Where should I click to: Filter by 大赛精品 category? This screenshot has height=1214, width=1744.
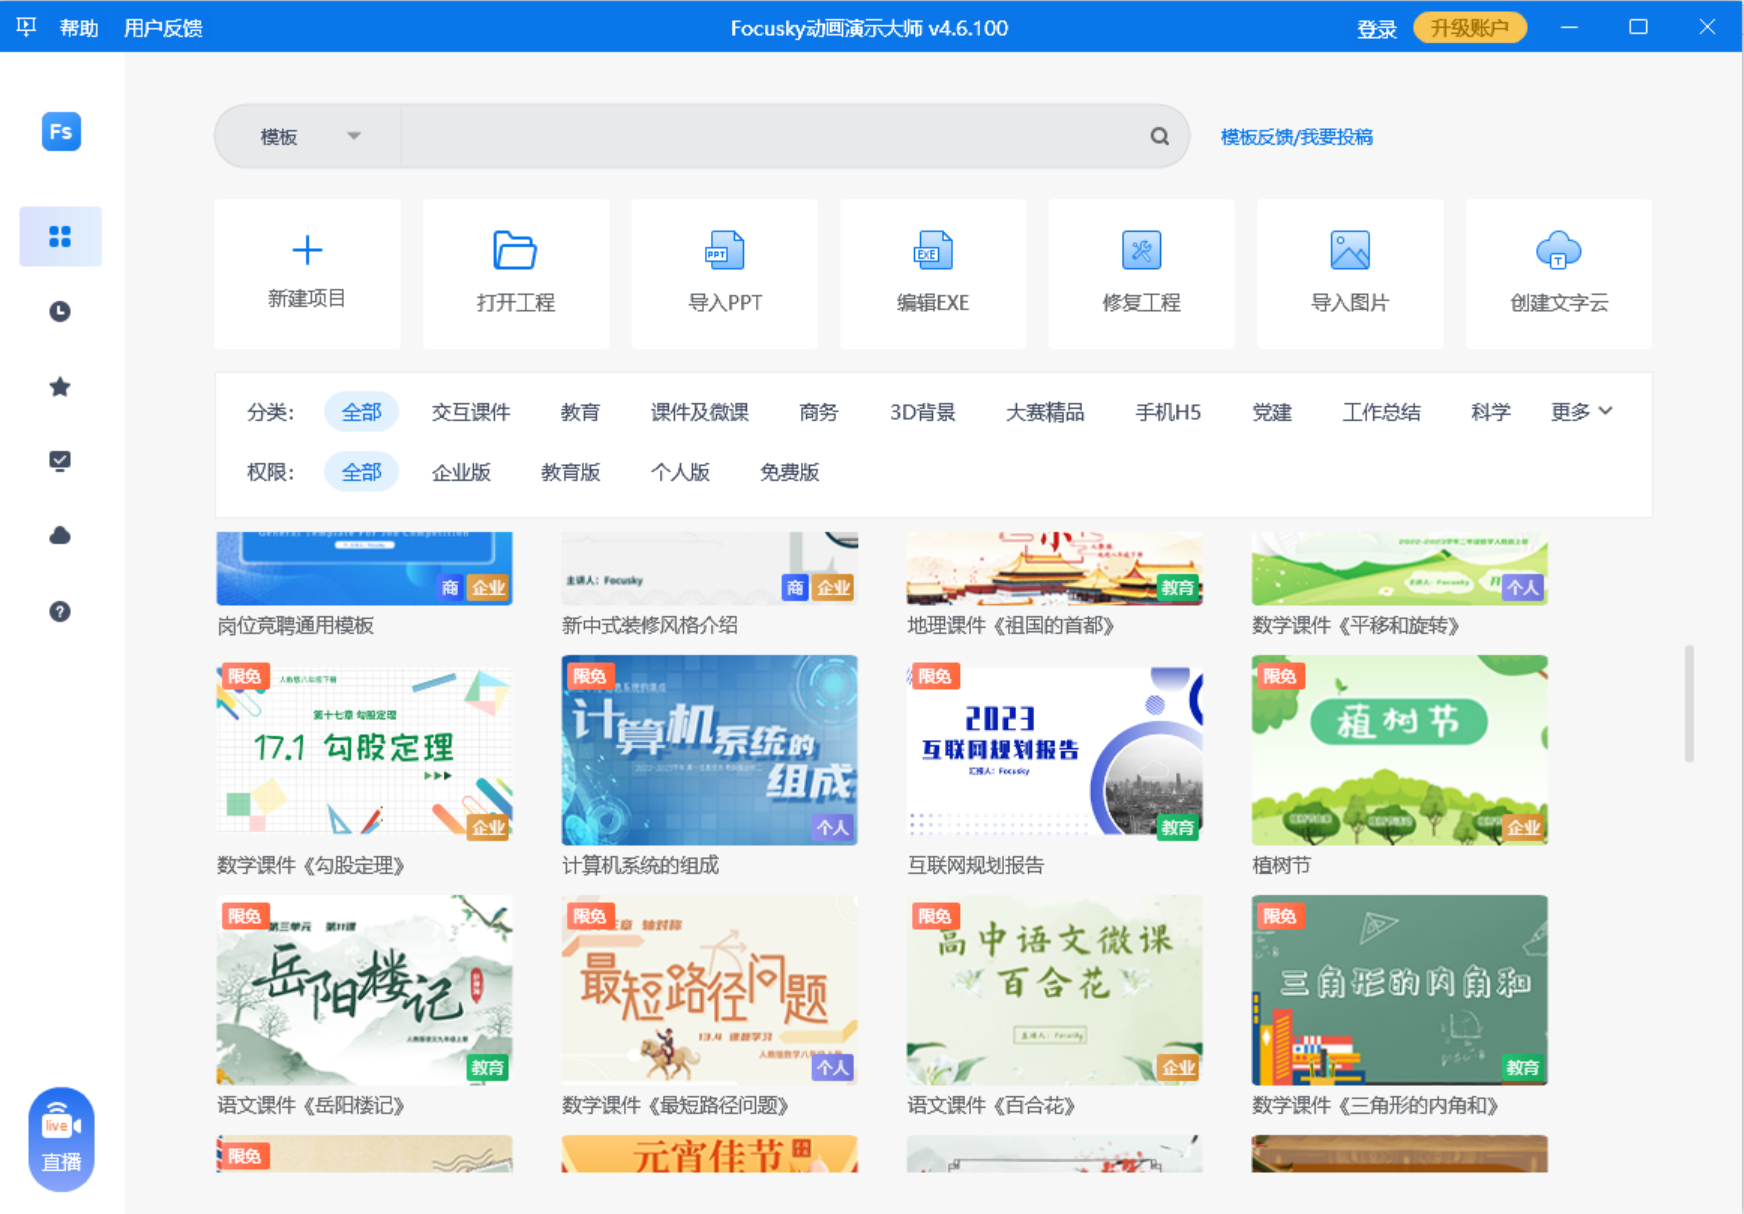(1045, 412)
